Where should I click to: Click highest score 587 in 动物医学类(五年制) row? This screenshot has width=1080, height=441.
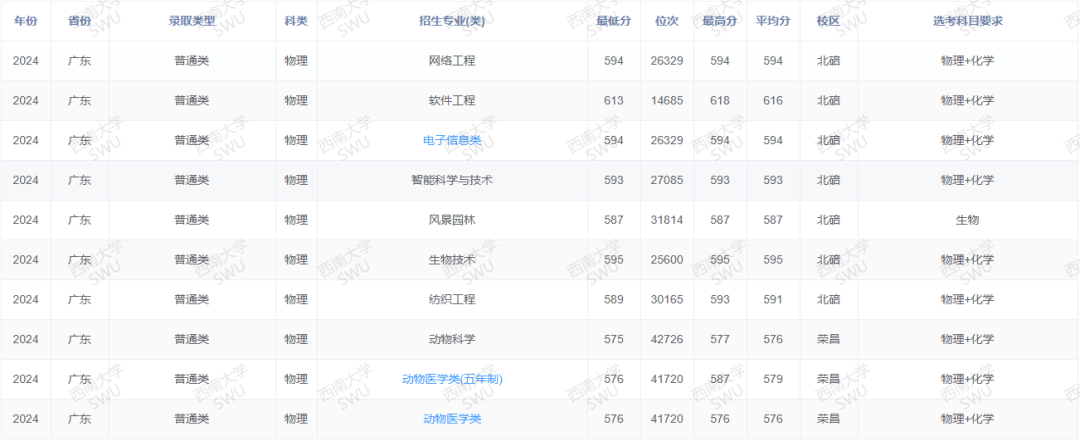(720, 379)
